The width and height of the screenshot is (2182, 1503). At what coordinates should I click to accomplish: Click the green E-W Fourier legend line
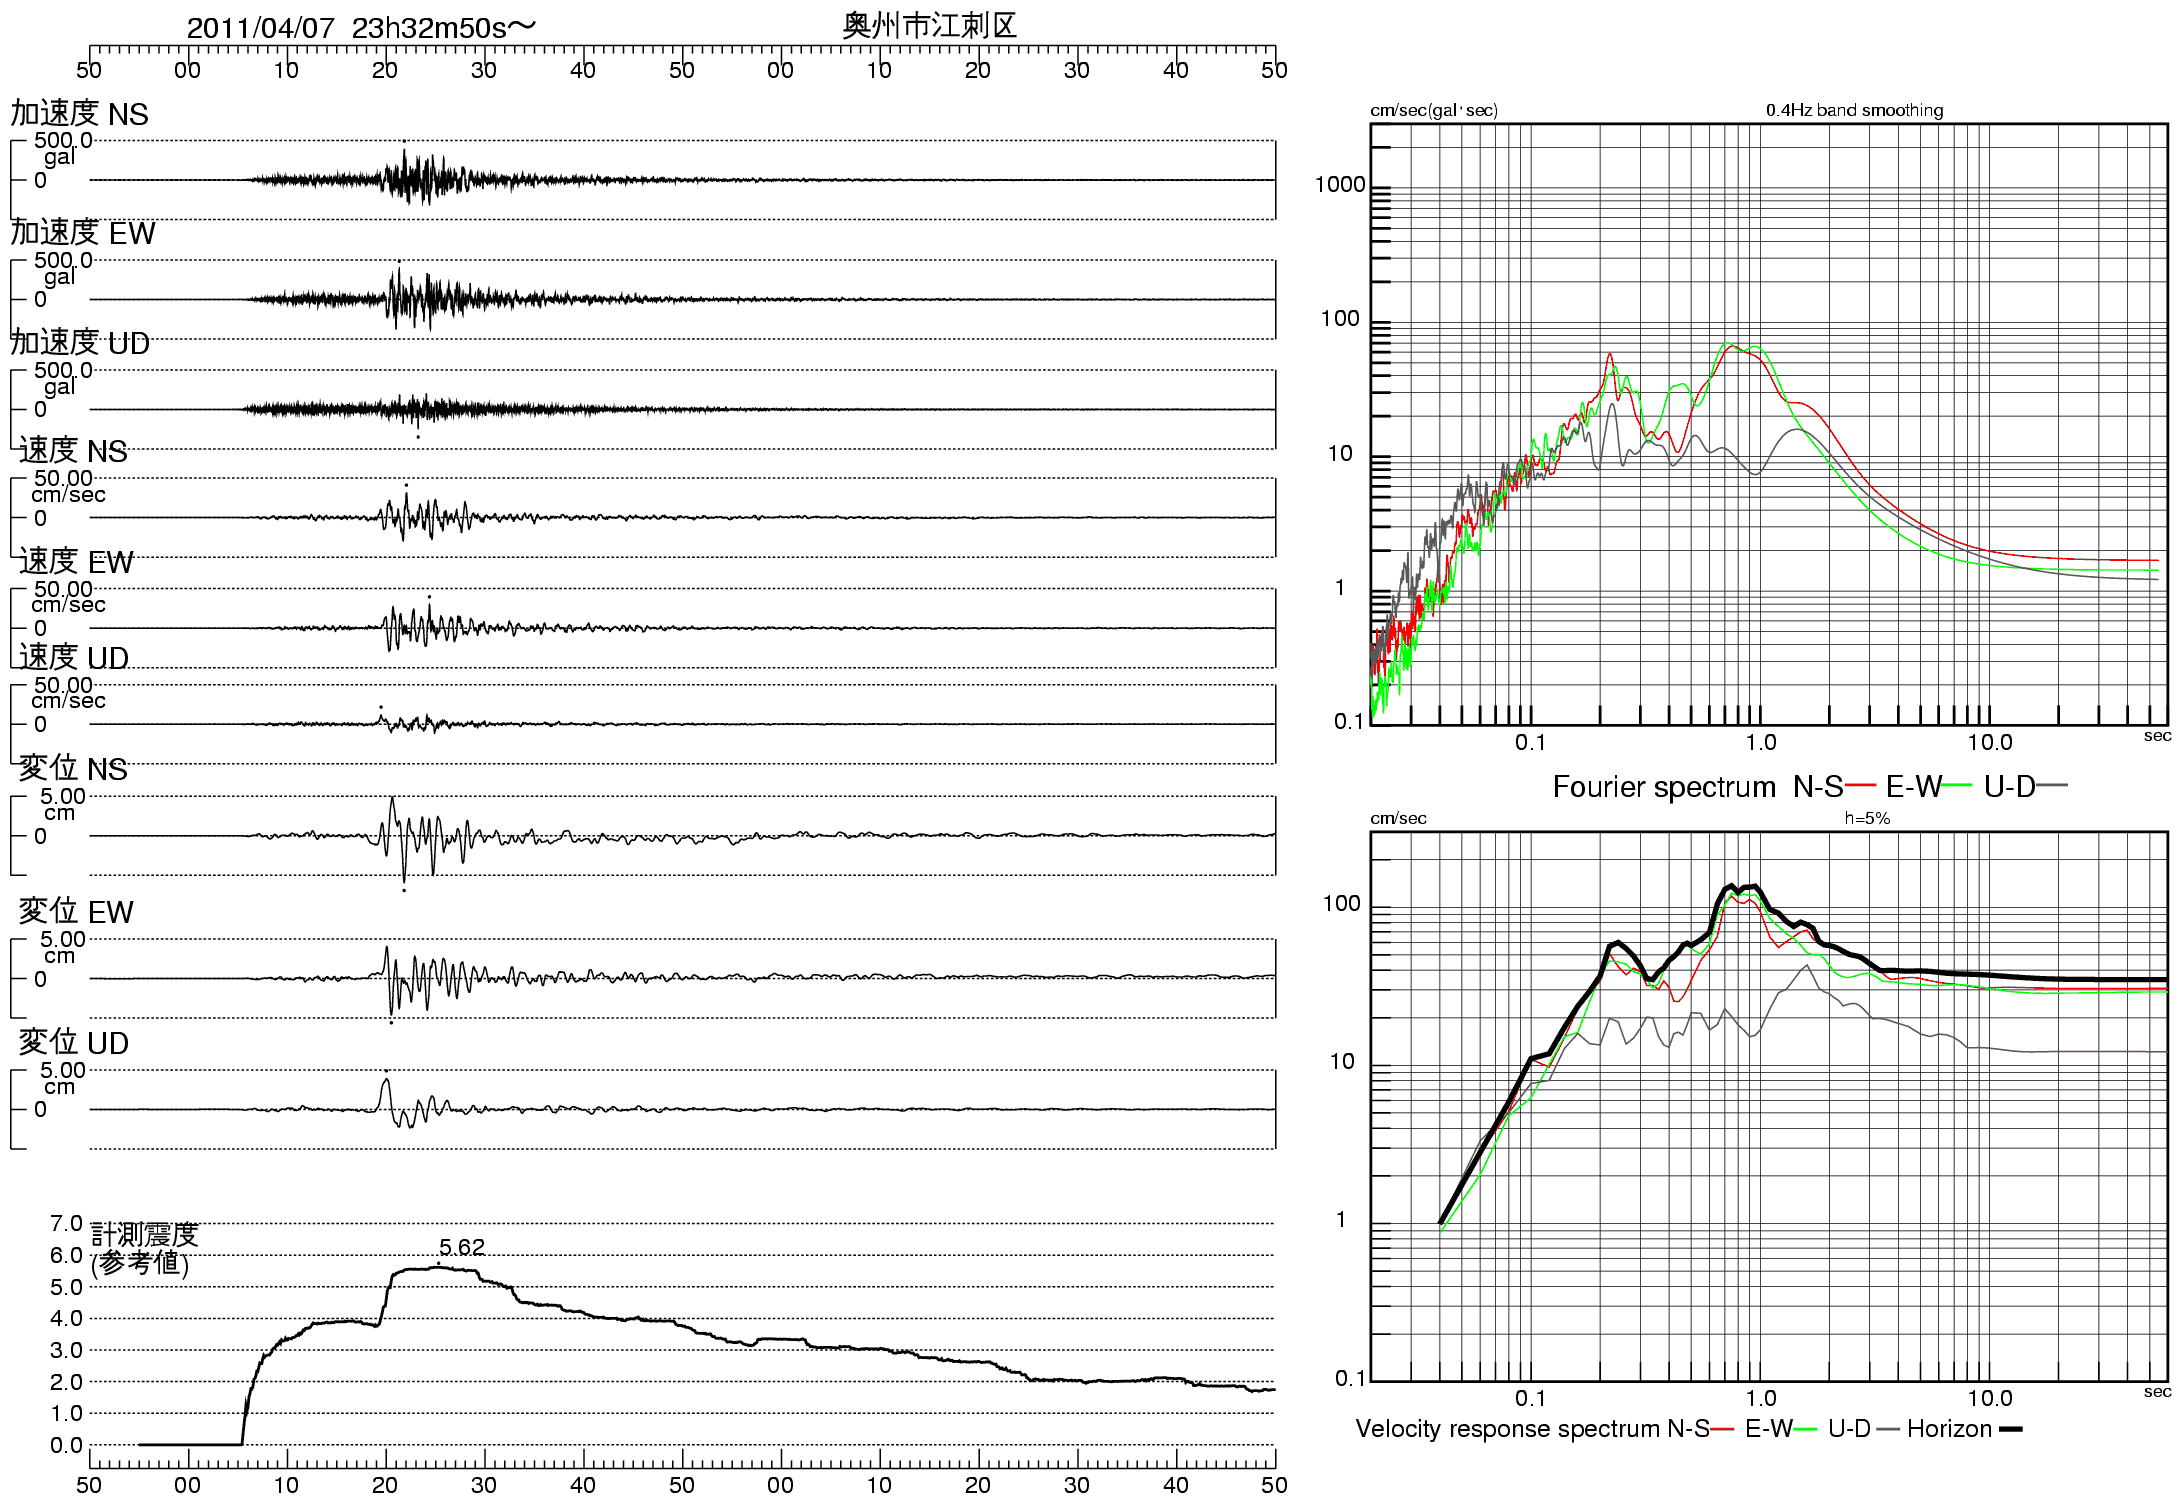[1956, 786]
